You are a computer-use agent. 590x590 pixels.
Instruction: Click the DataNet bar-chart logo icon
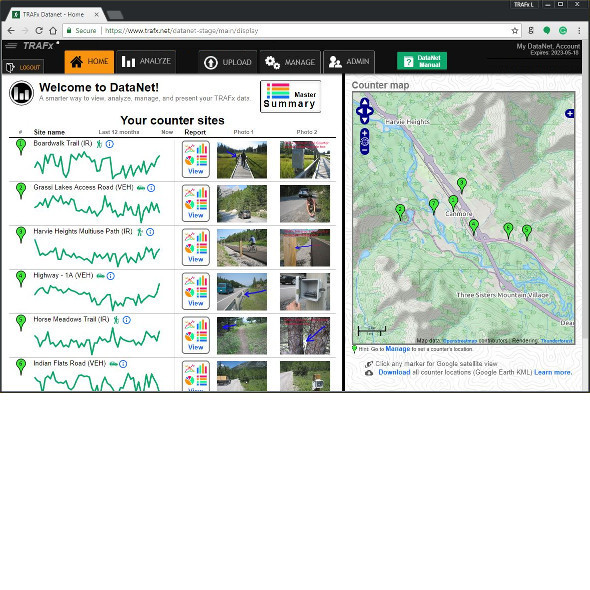tap(21, 93)
